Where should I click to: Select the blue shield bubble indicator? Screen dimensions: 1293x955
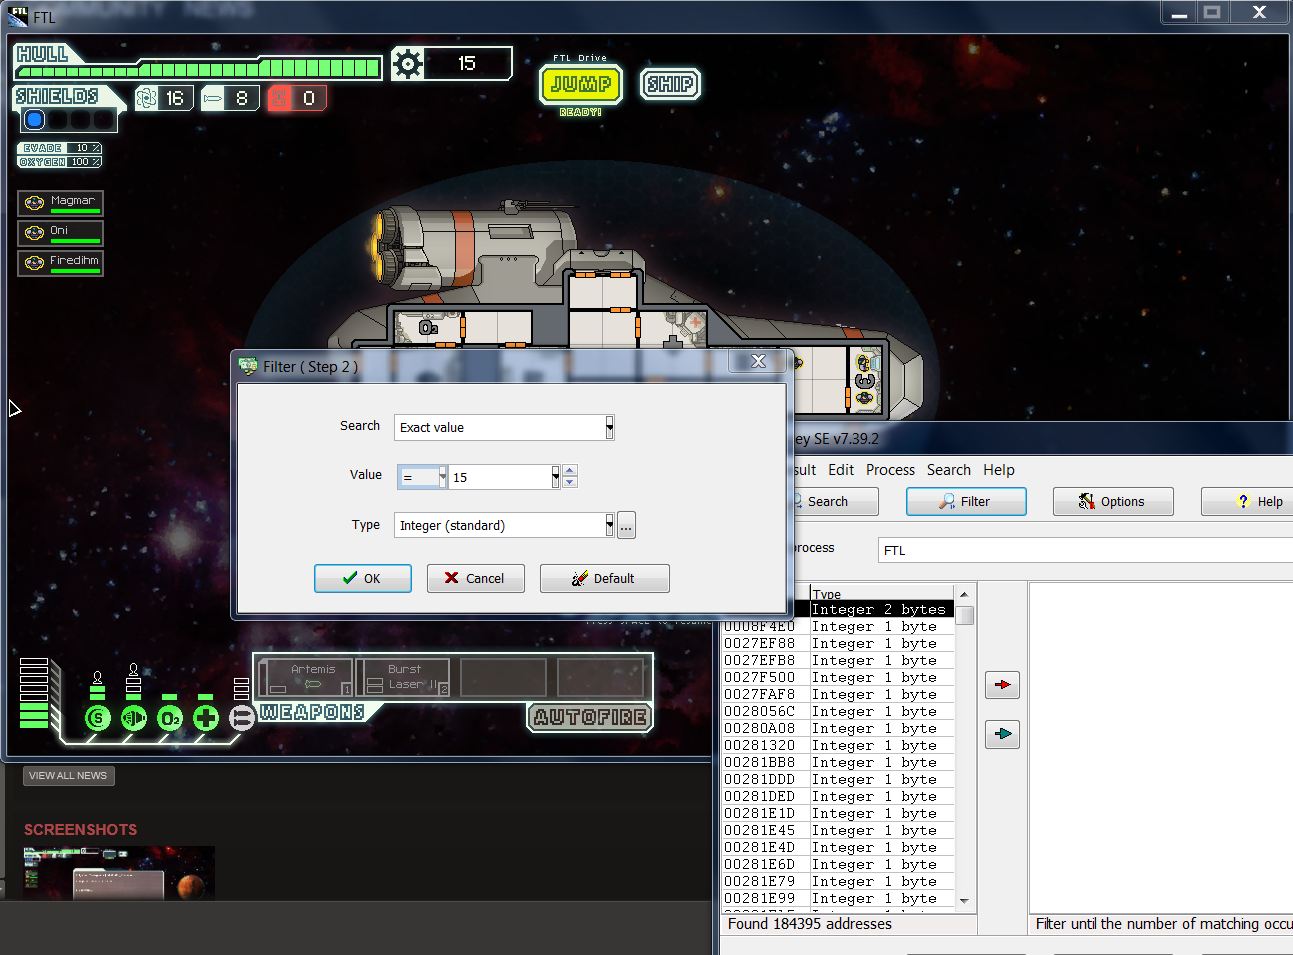[x=35, y=120]
